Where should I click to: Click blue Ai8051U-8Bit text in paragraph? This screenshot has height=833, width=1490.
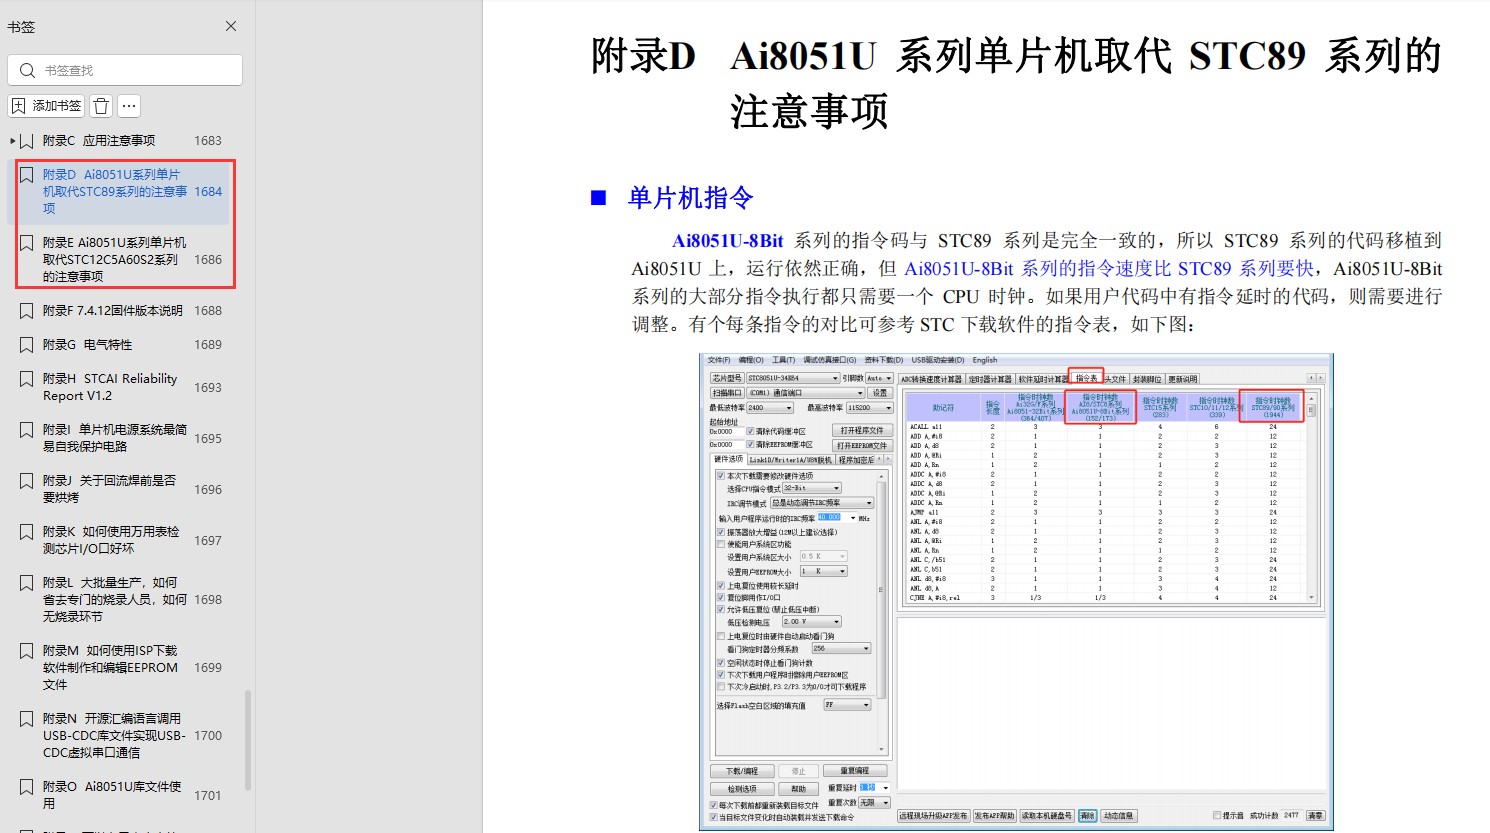[727, 241]
